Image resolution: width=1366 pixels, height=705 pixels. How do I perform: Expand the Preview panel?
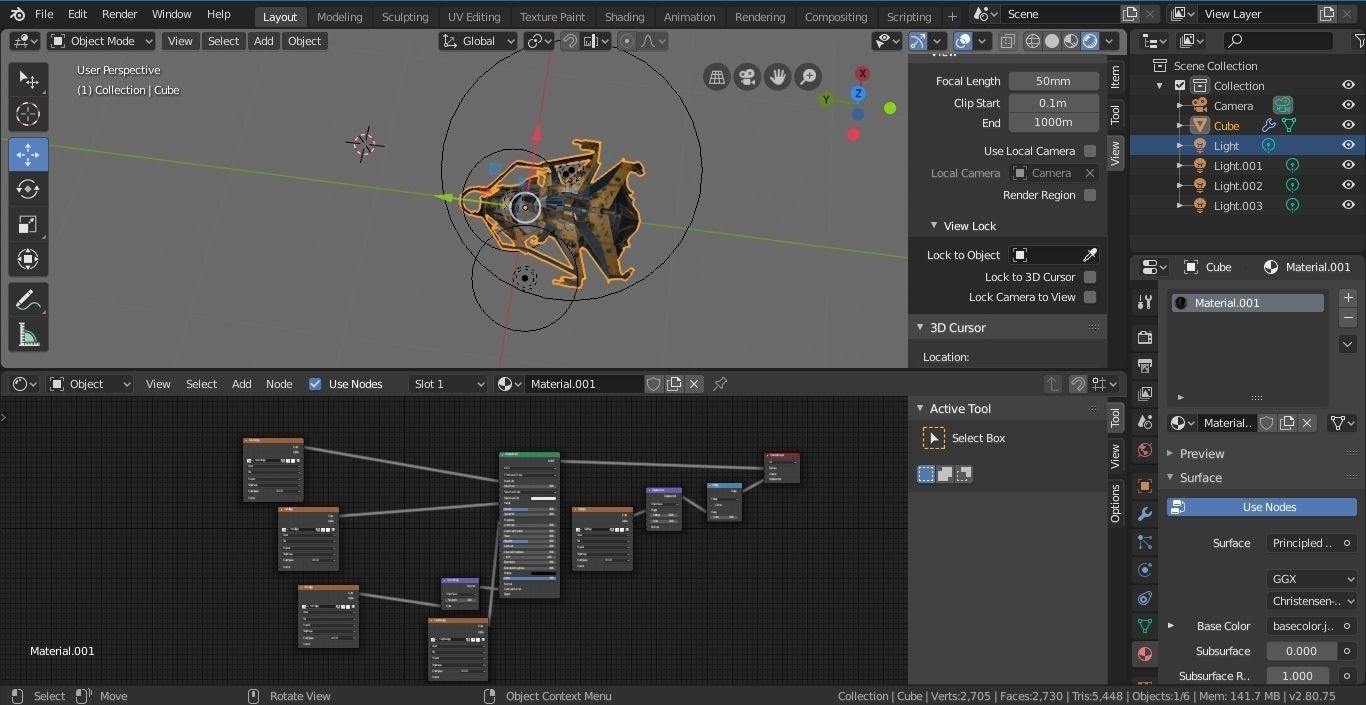pos(1170,454)
